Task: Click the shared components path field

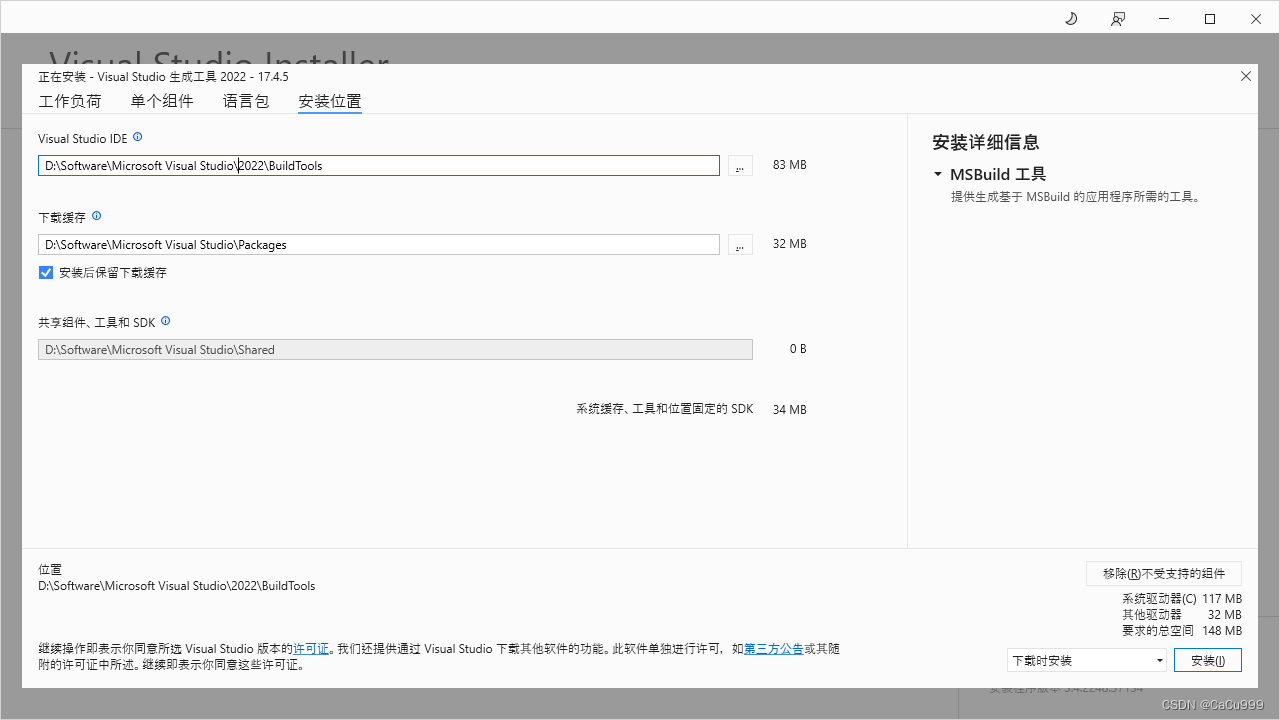Action: coord(395,349)
